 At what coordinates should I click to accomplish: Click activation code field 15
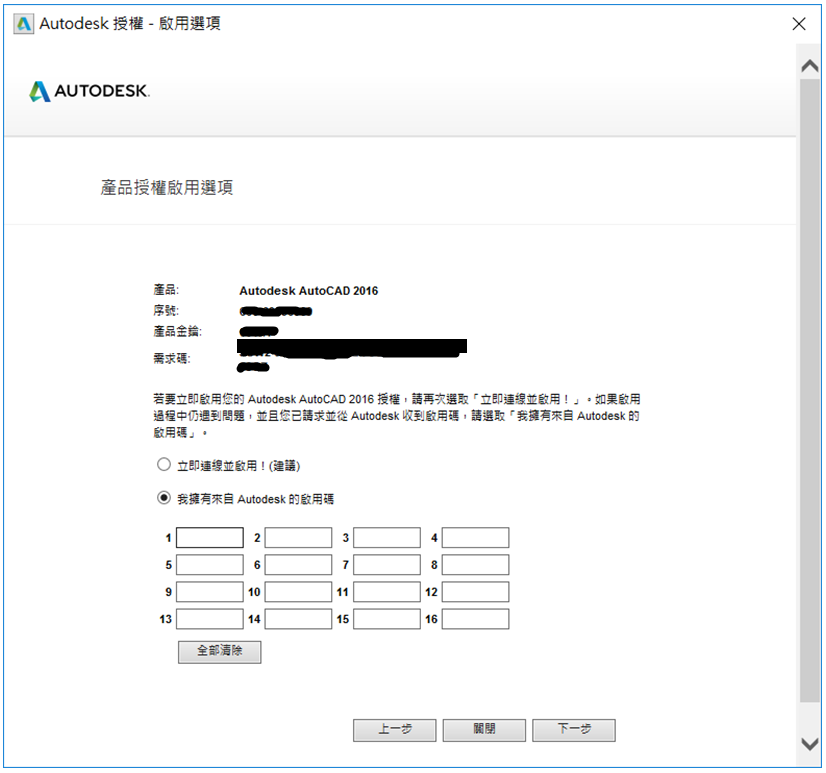387,619
